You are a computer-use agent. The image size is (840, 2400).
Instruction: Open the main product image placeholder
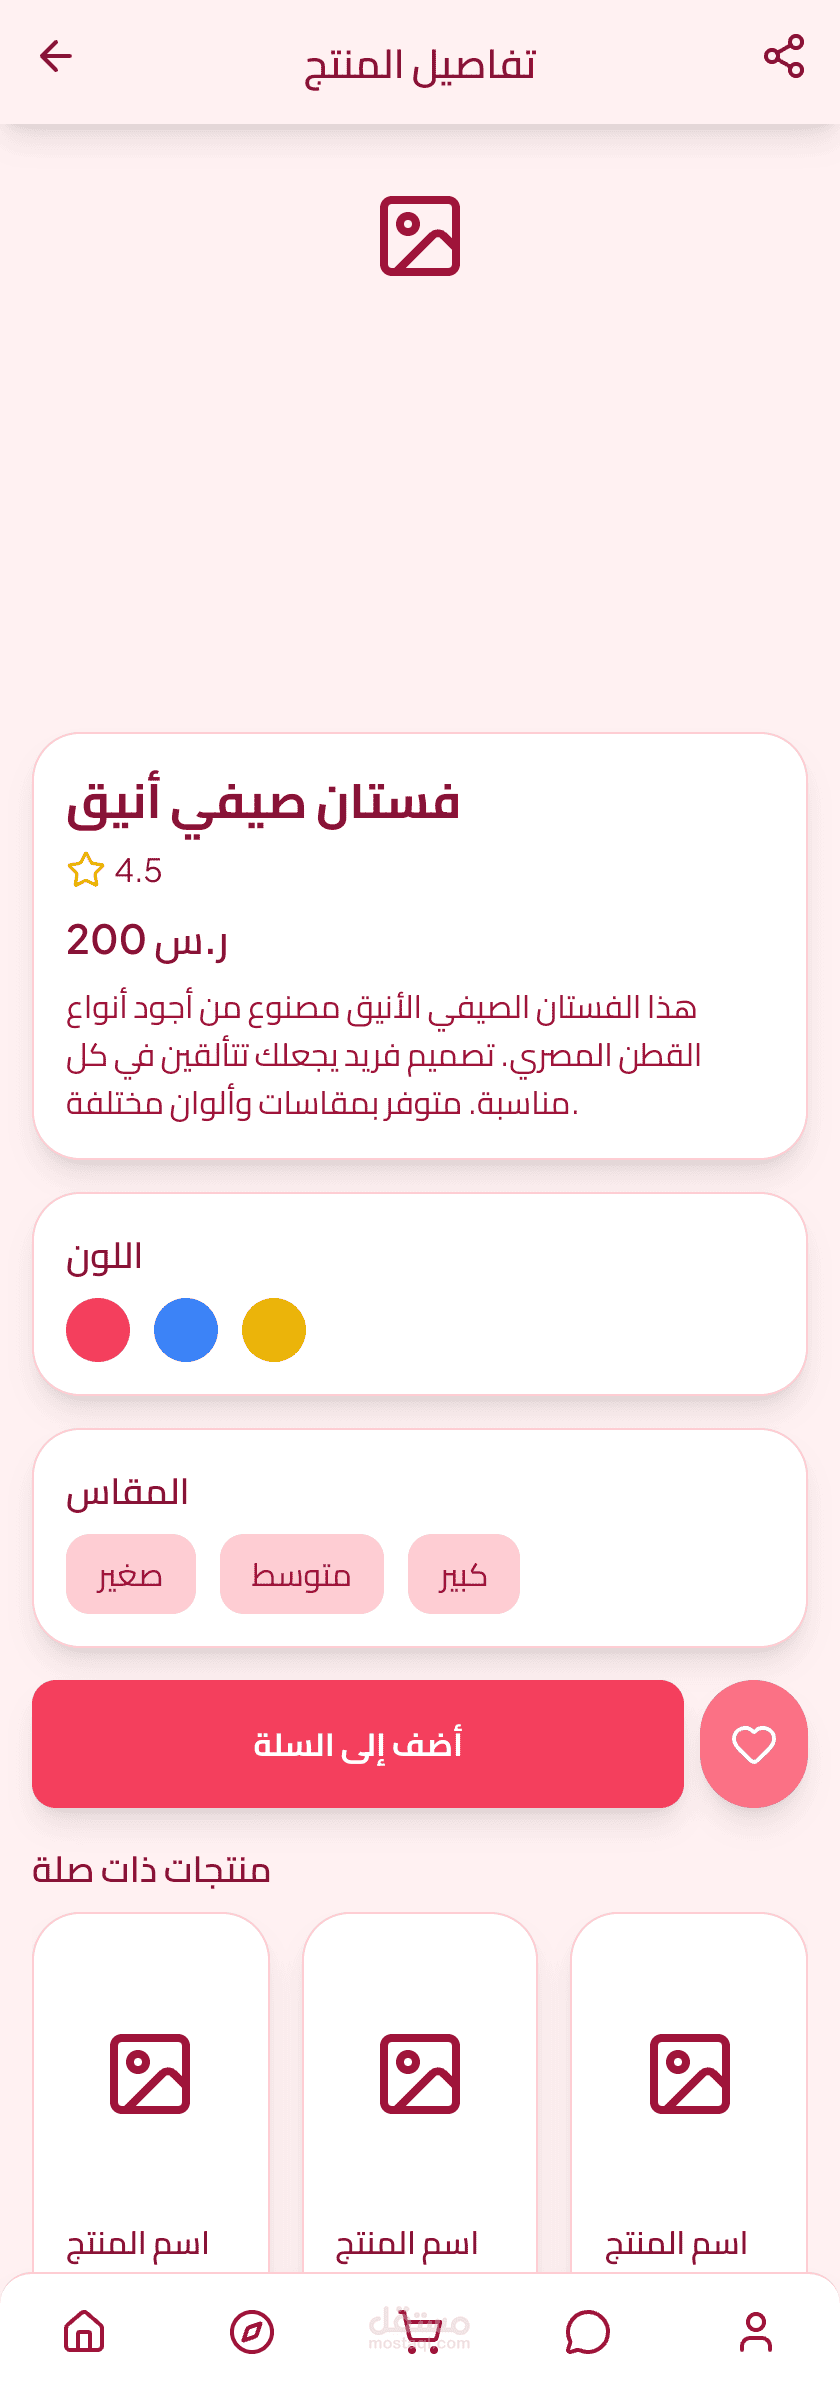[420, 236]
